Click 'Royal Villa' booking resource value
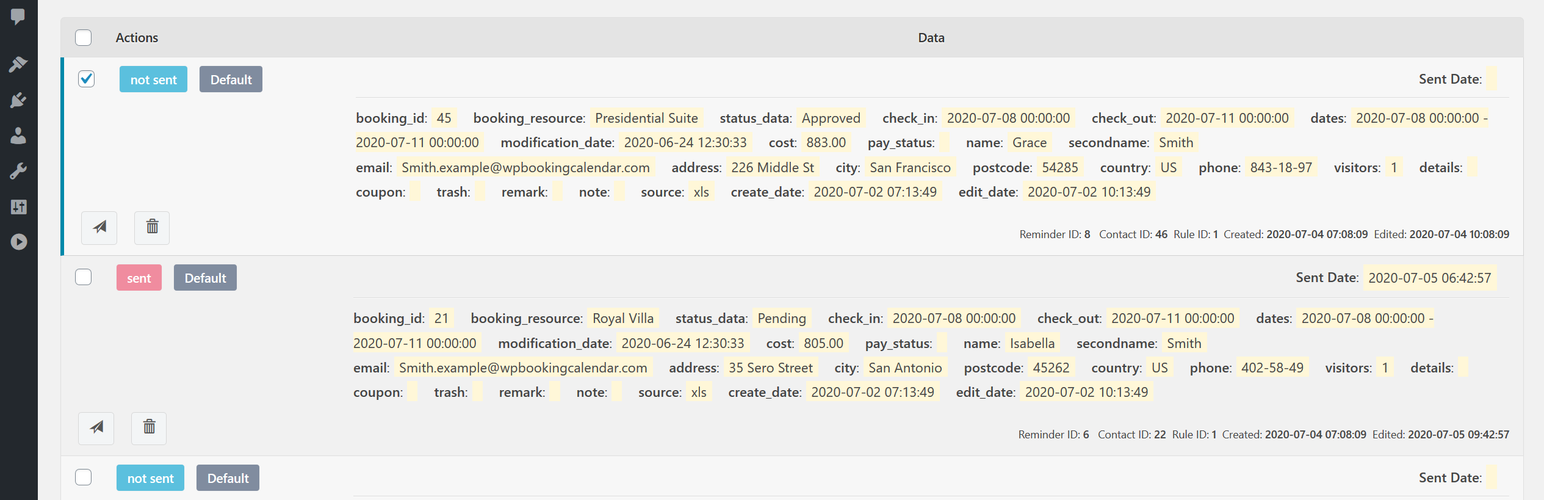 623,318
